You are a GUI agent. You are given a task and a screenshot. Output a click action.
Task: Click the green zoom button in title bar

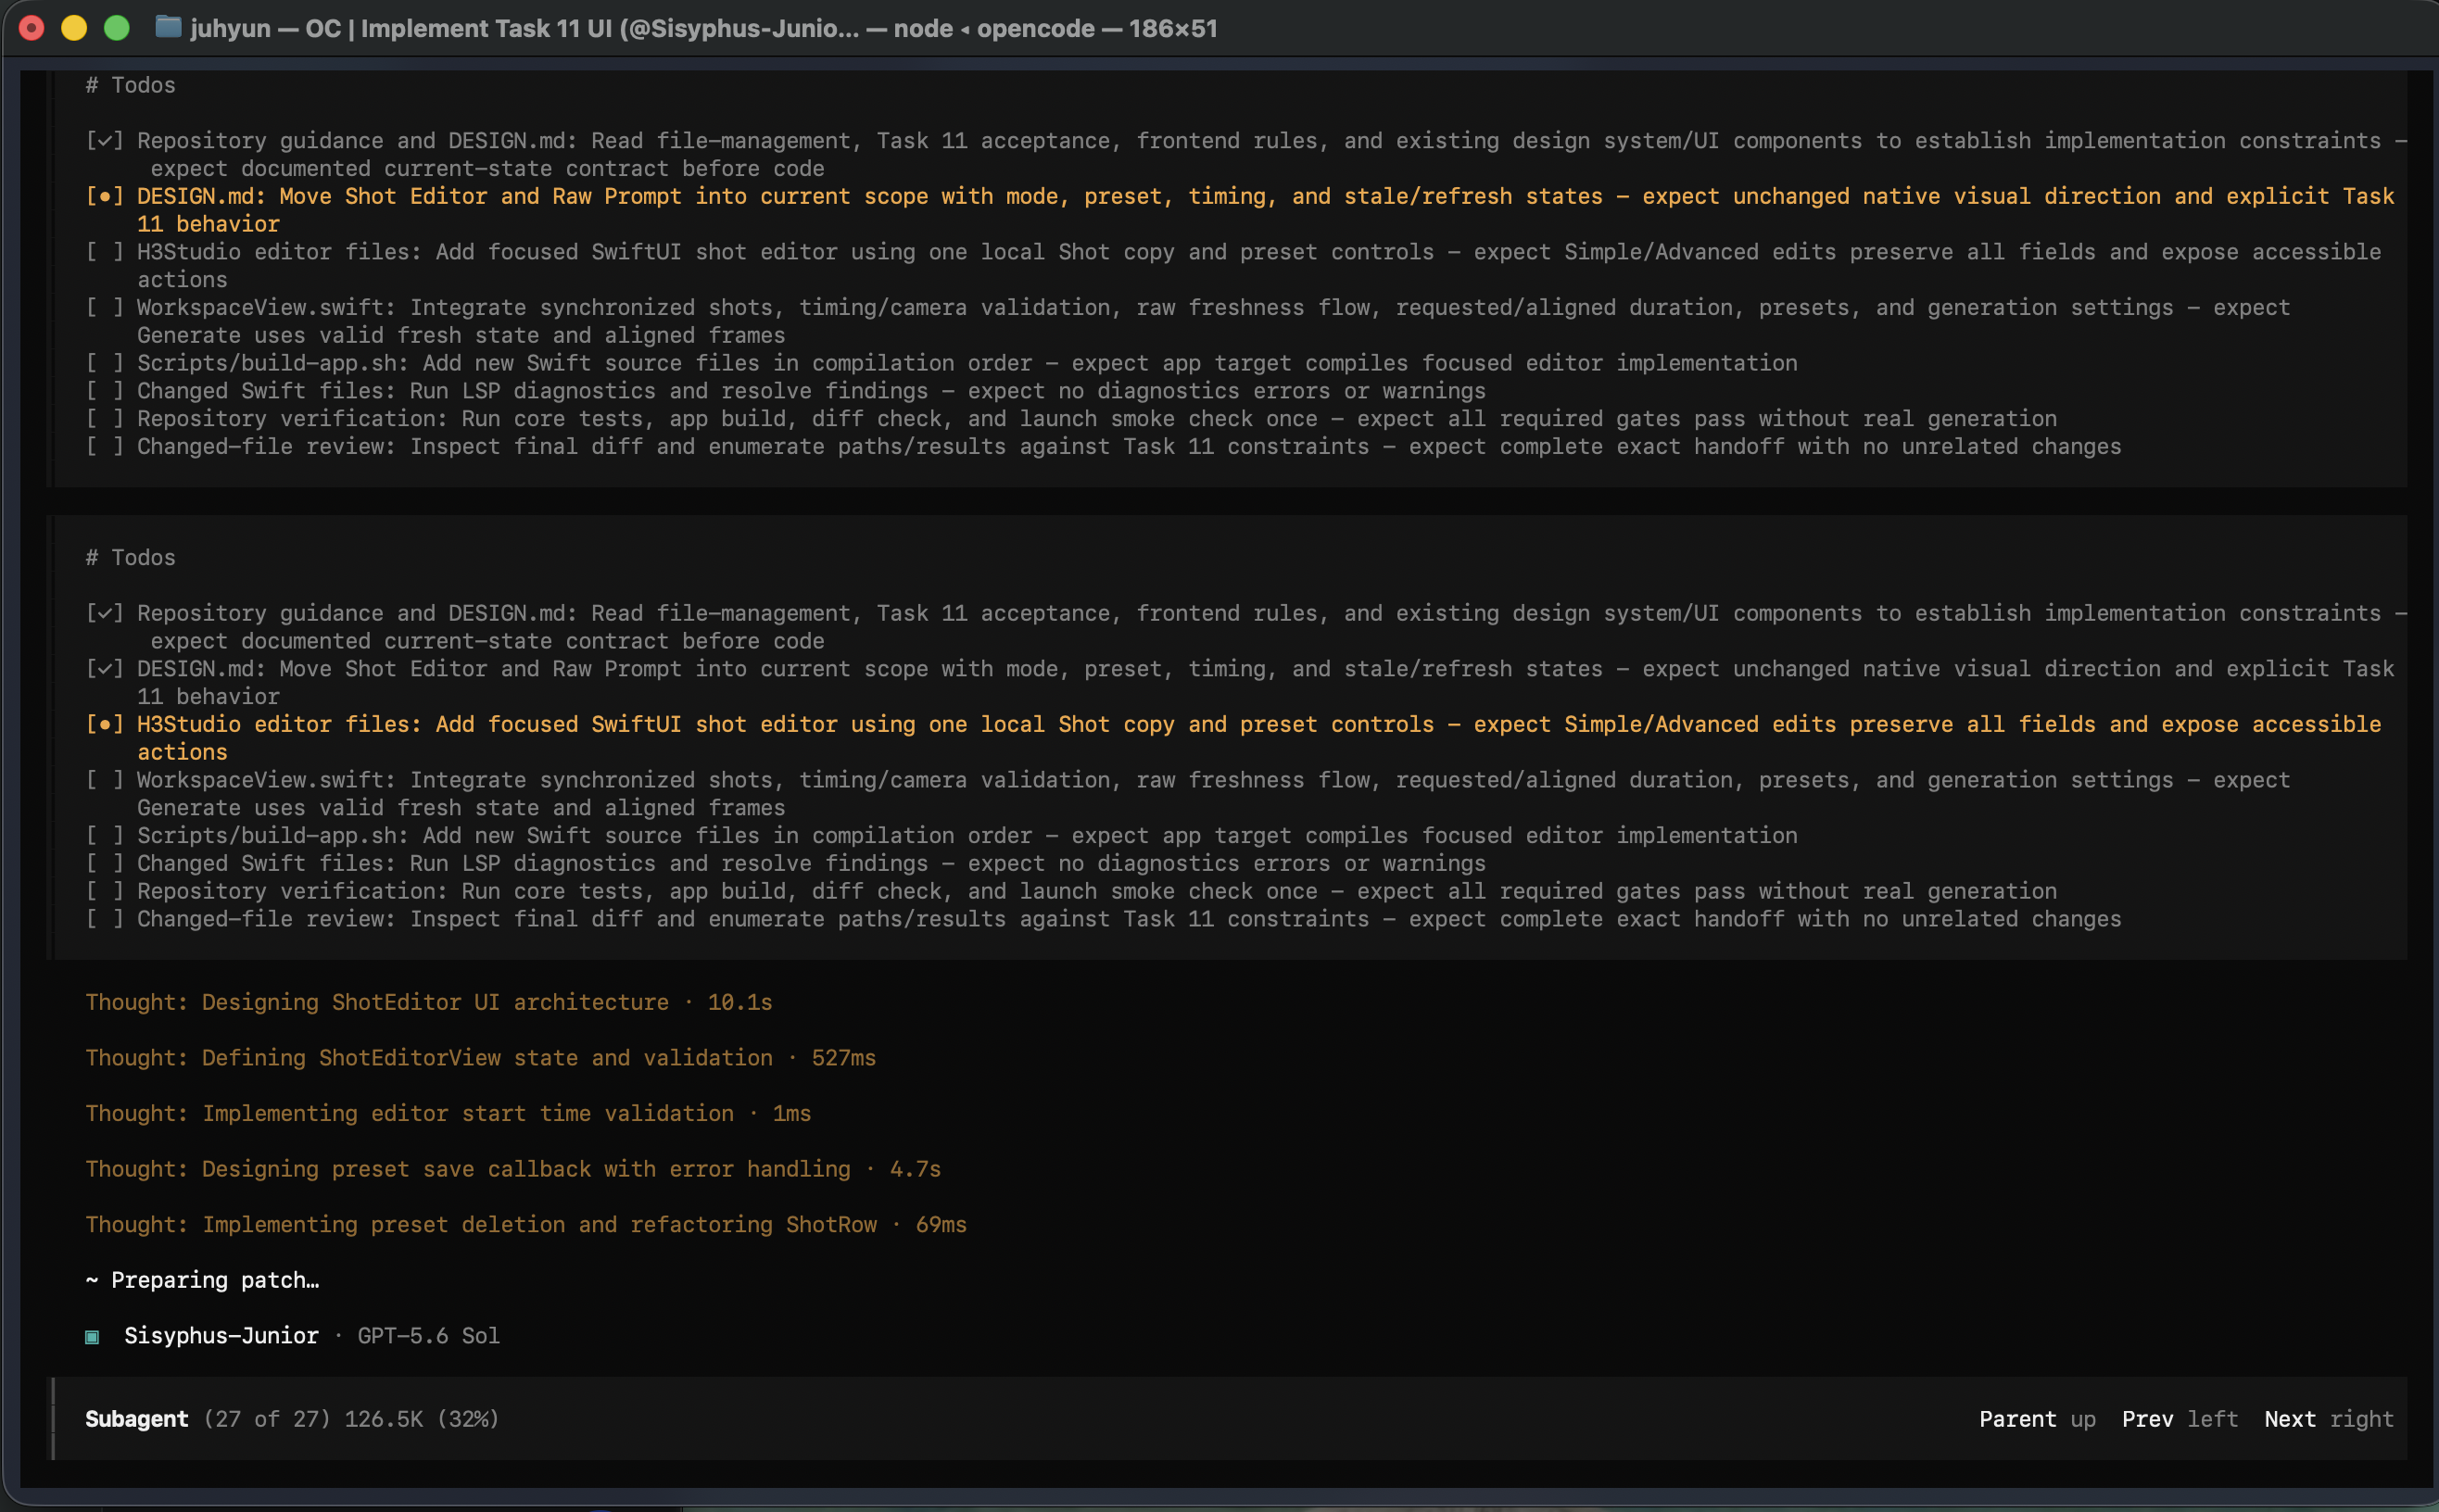(117, 28)
